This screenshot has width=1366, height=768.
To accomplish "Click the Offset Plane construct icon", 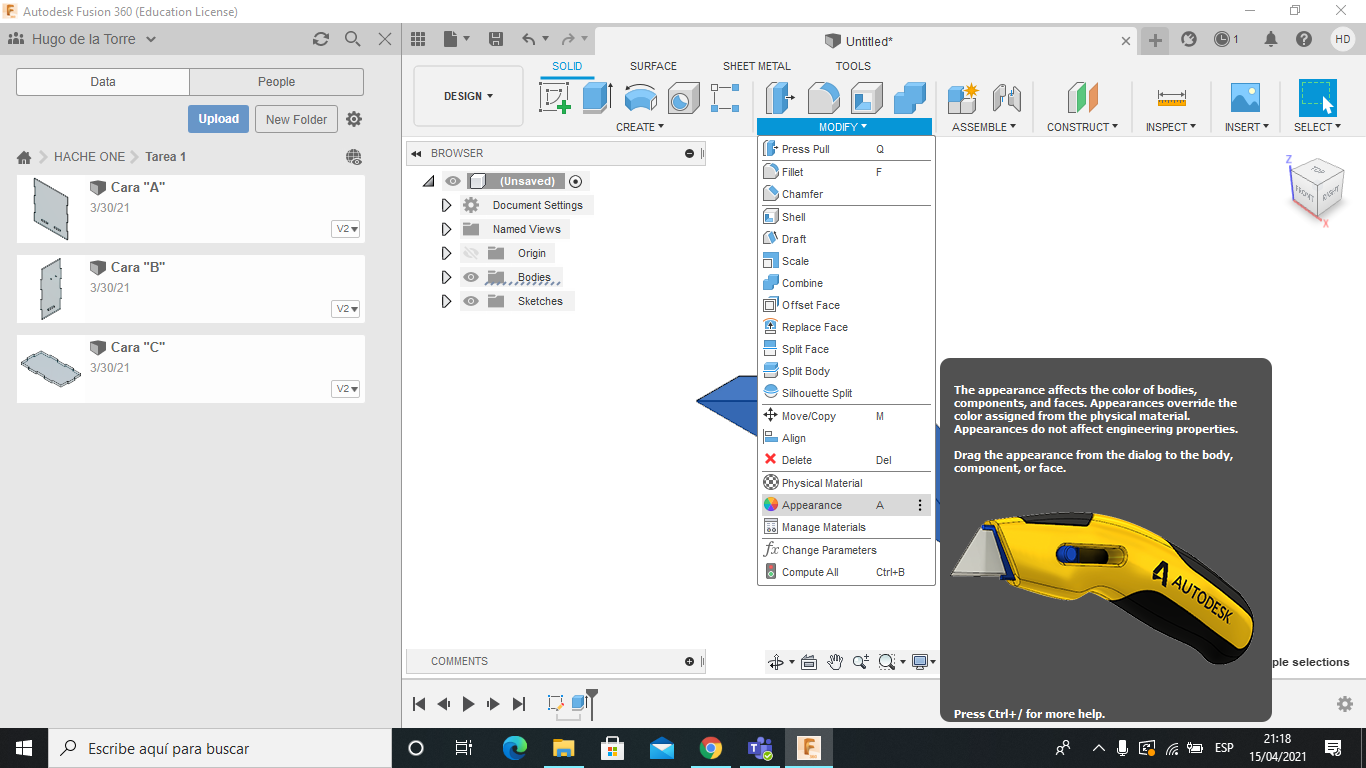I will (x=1083, y=98).
